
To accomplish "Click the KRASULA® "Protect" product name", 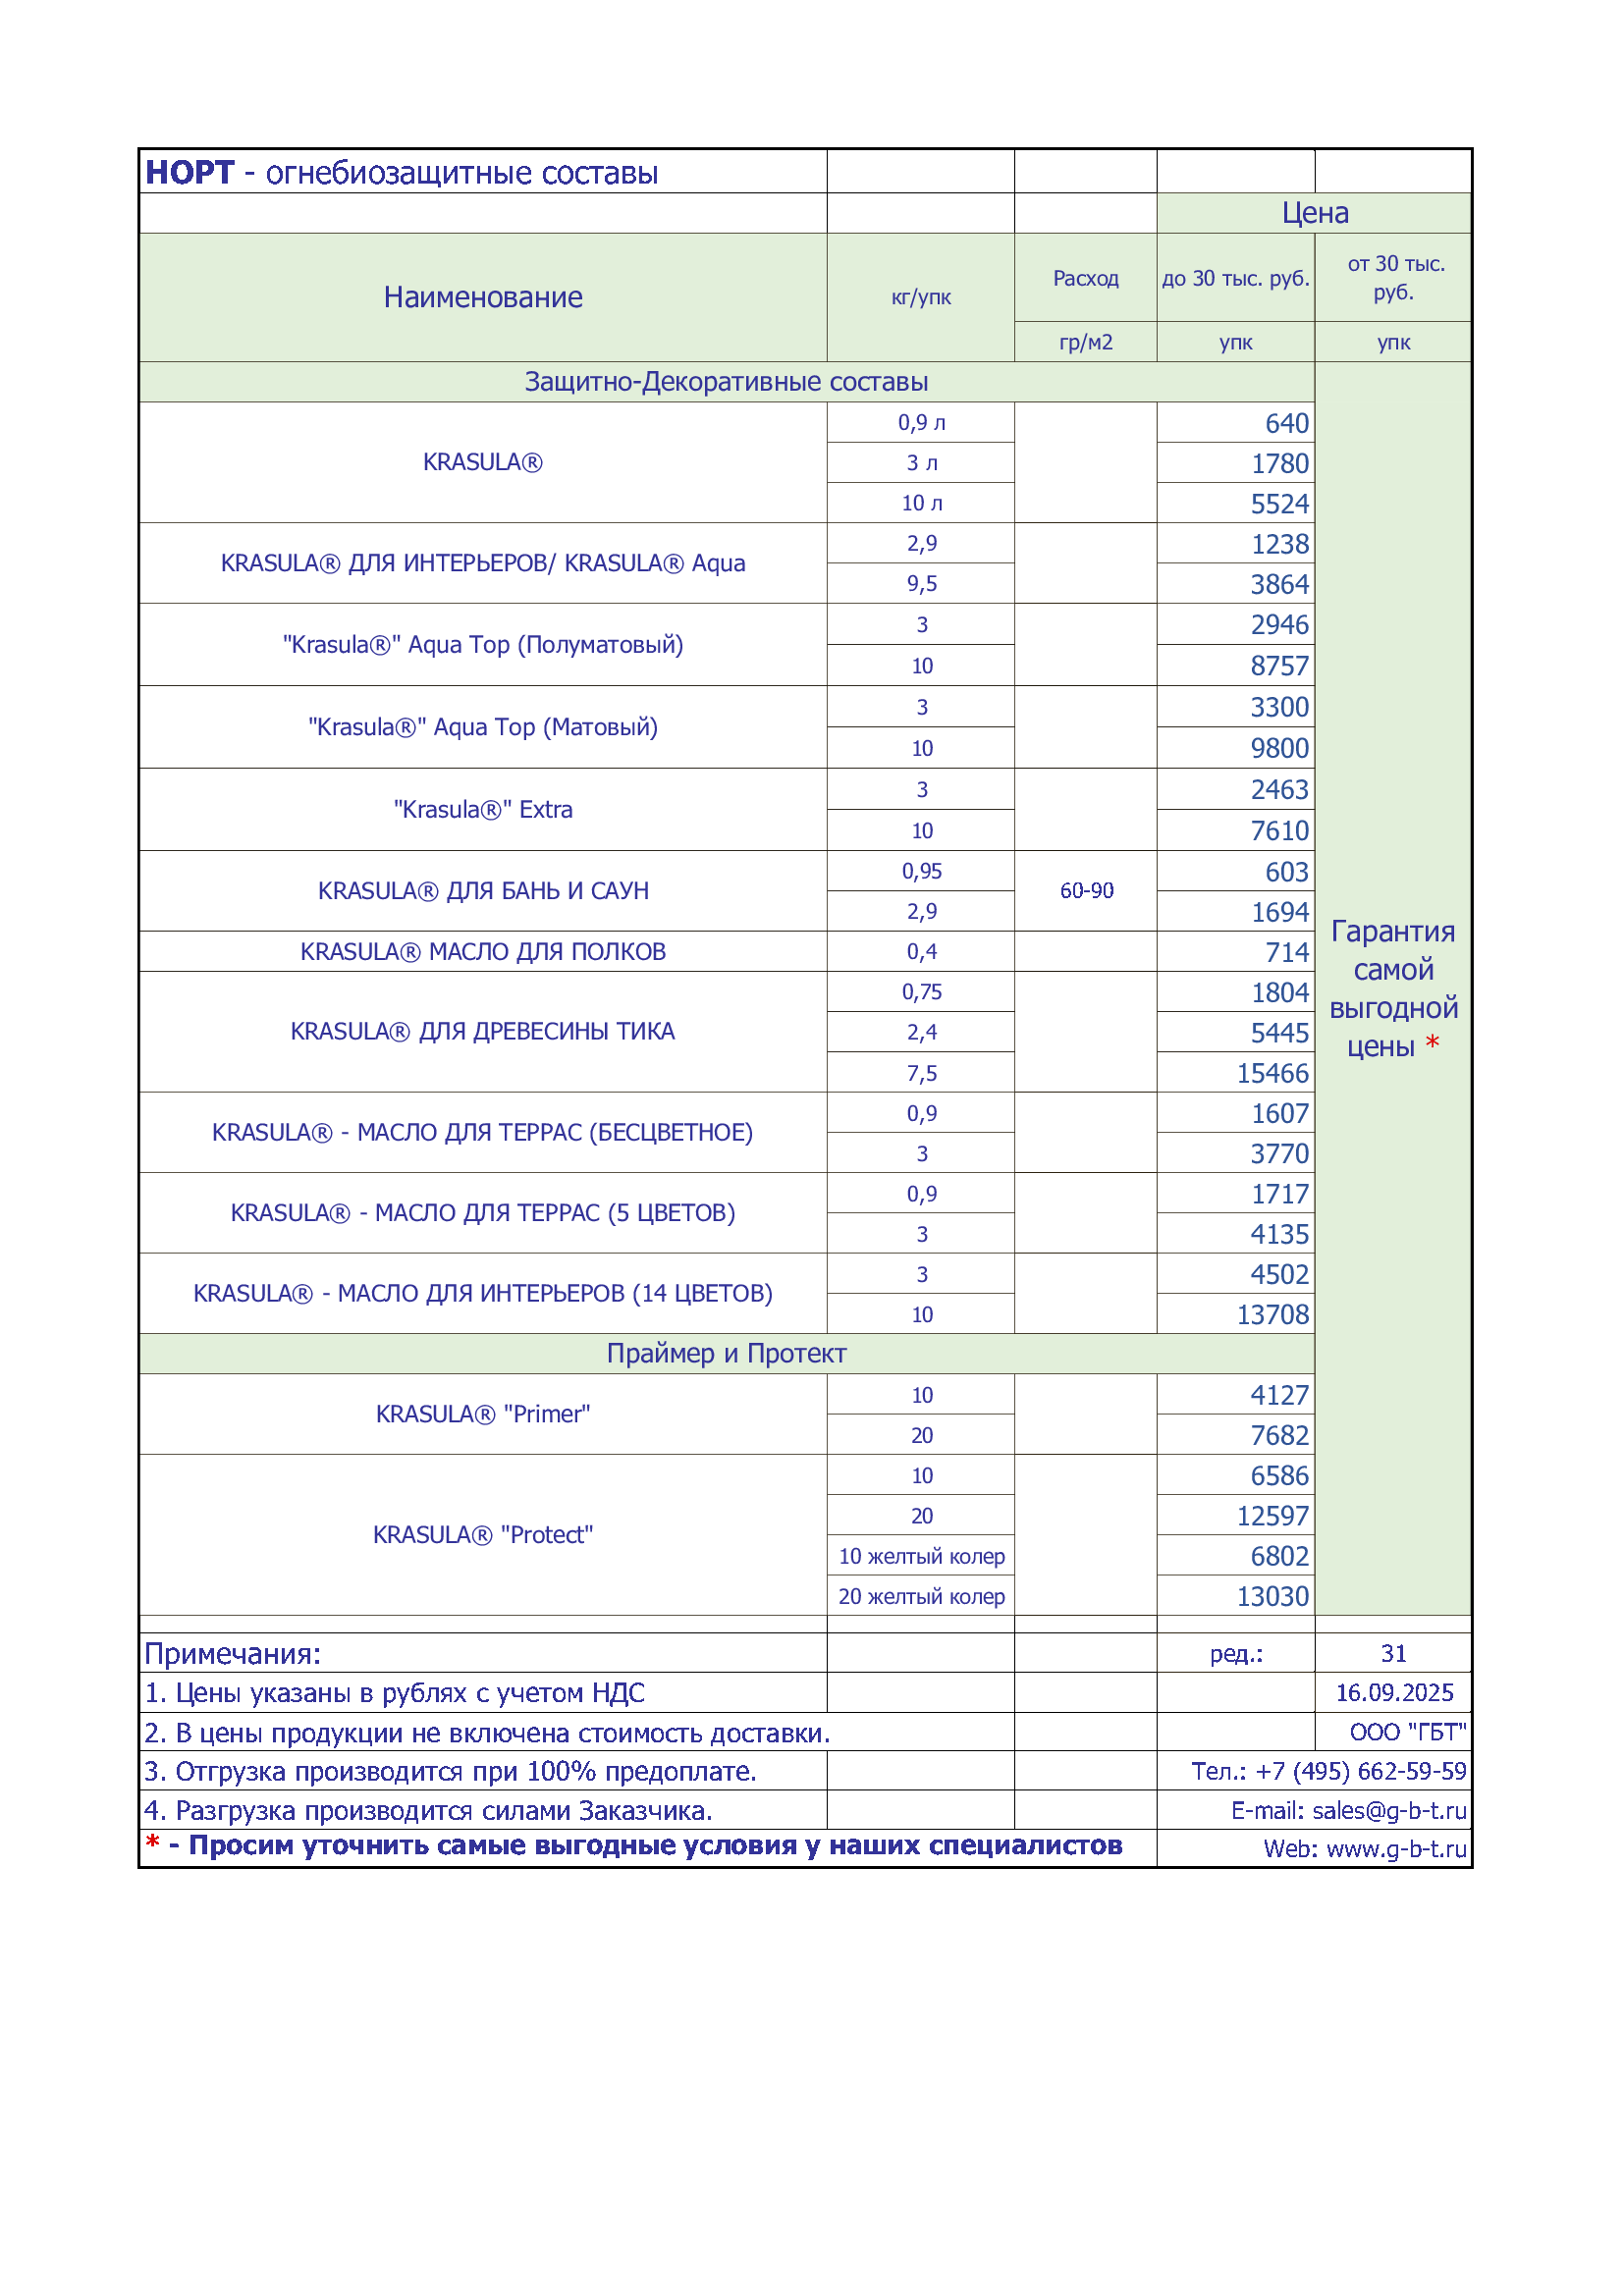I will point(483,1535).
